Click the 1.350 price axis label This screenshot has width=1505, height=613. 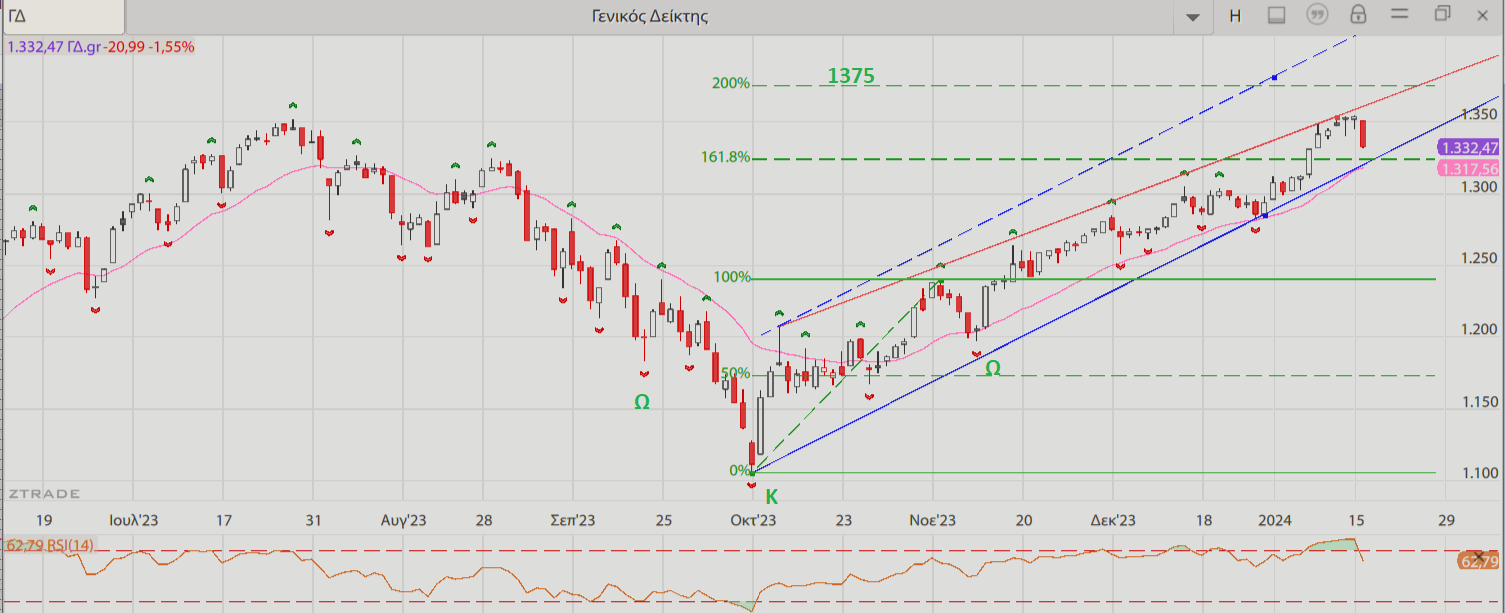point(1478,114)
